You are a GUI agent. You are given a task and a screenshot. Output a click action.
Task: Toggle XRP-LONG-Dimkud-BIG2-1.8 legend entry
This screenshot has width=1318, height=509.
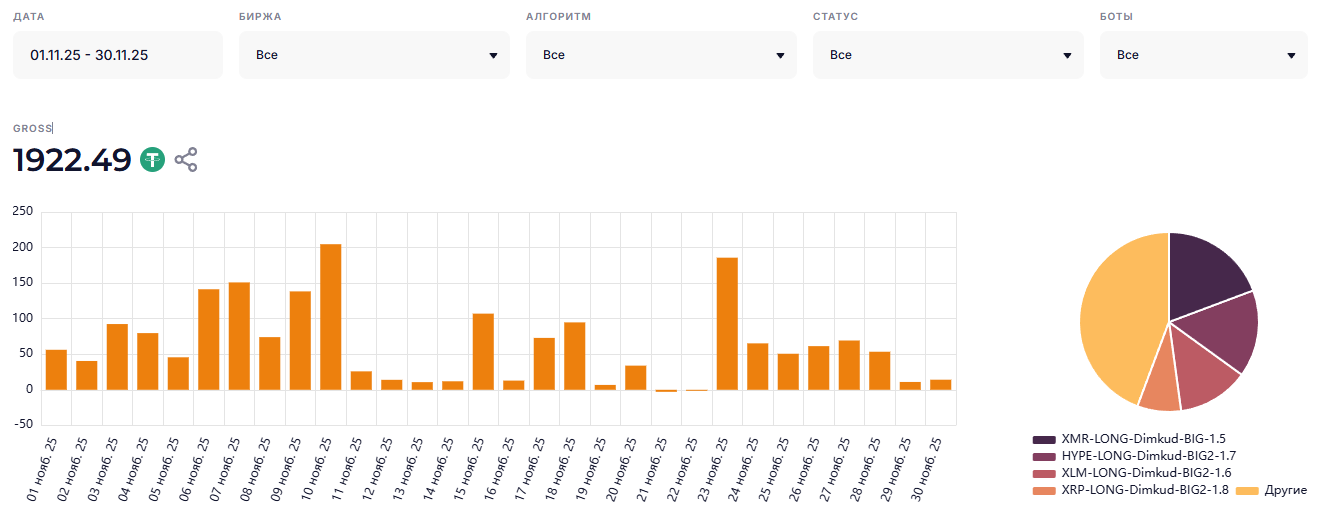(x=1131, y=490)
